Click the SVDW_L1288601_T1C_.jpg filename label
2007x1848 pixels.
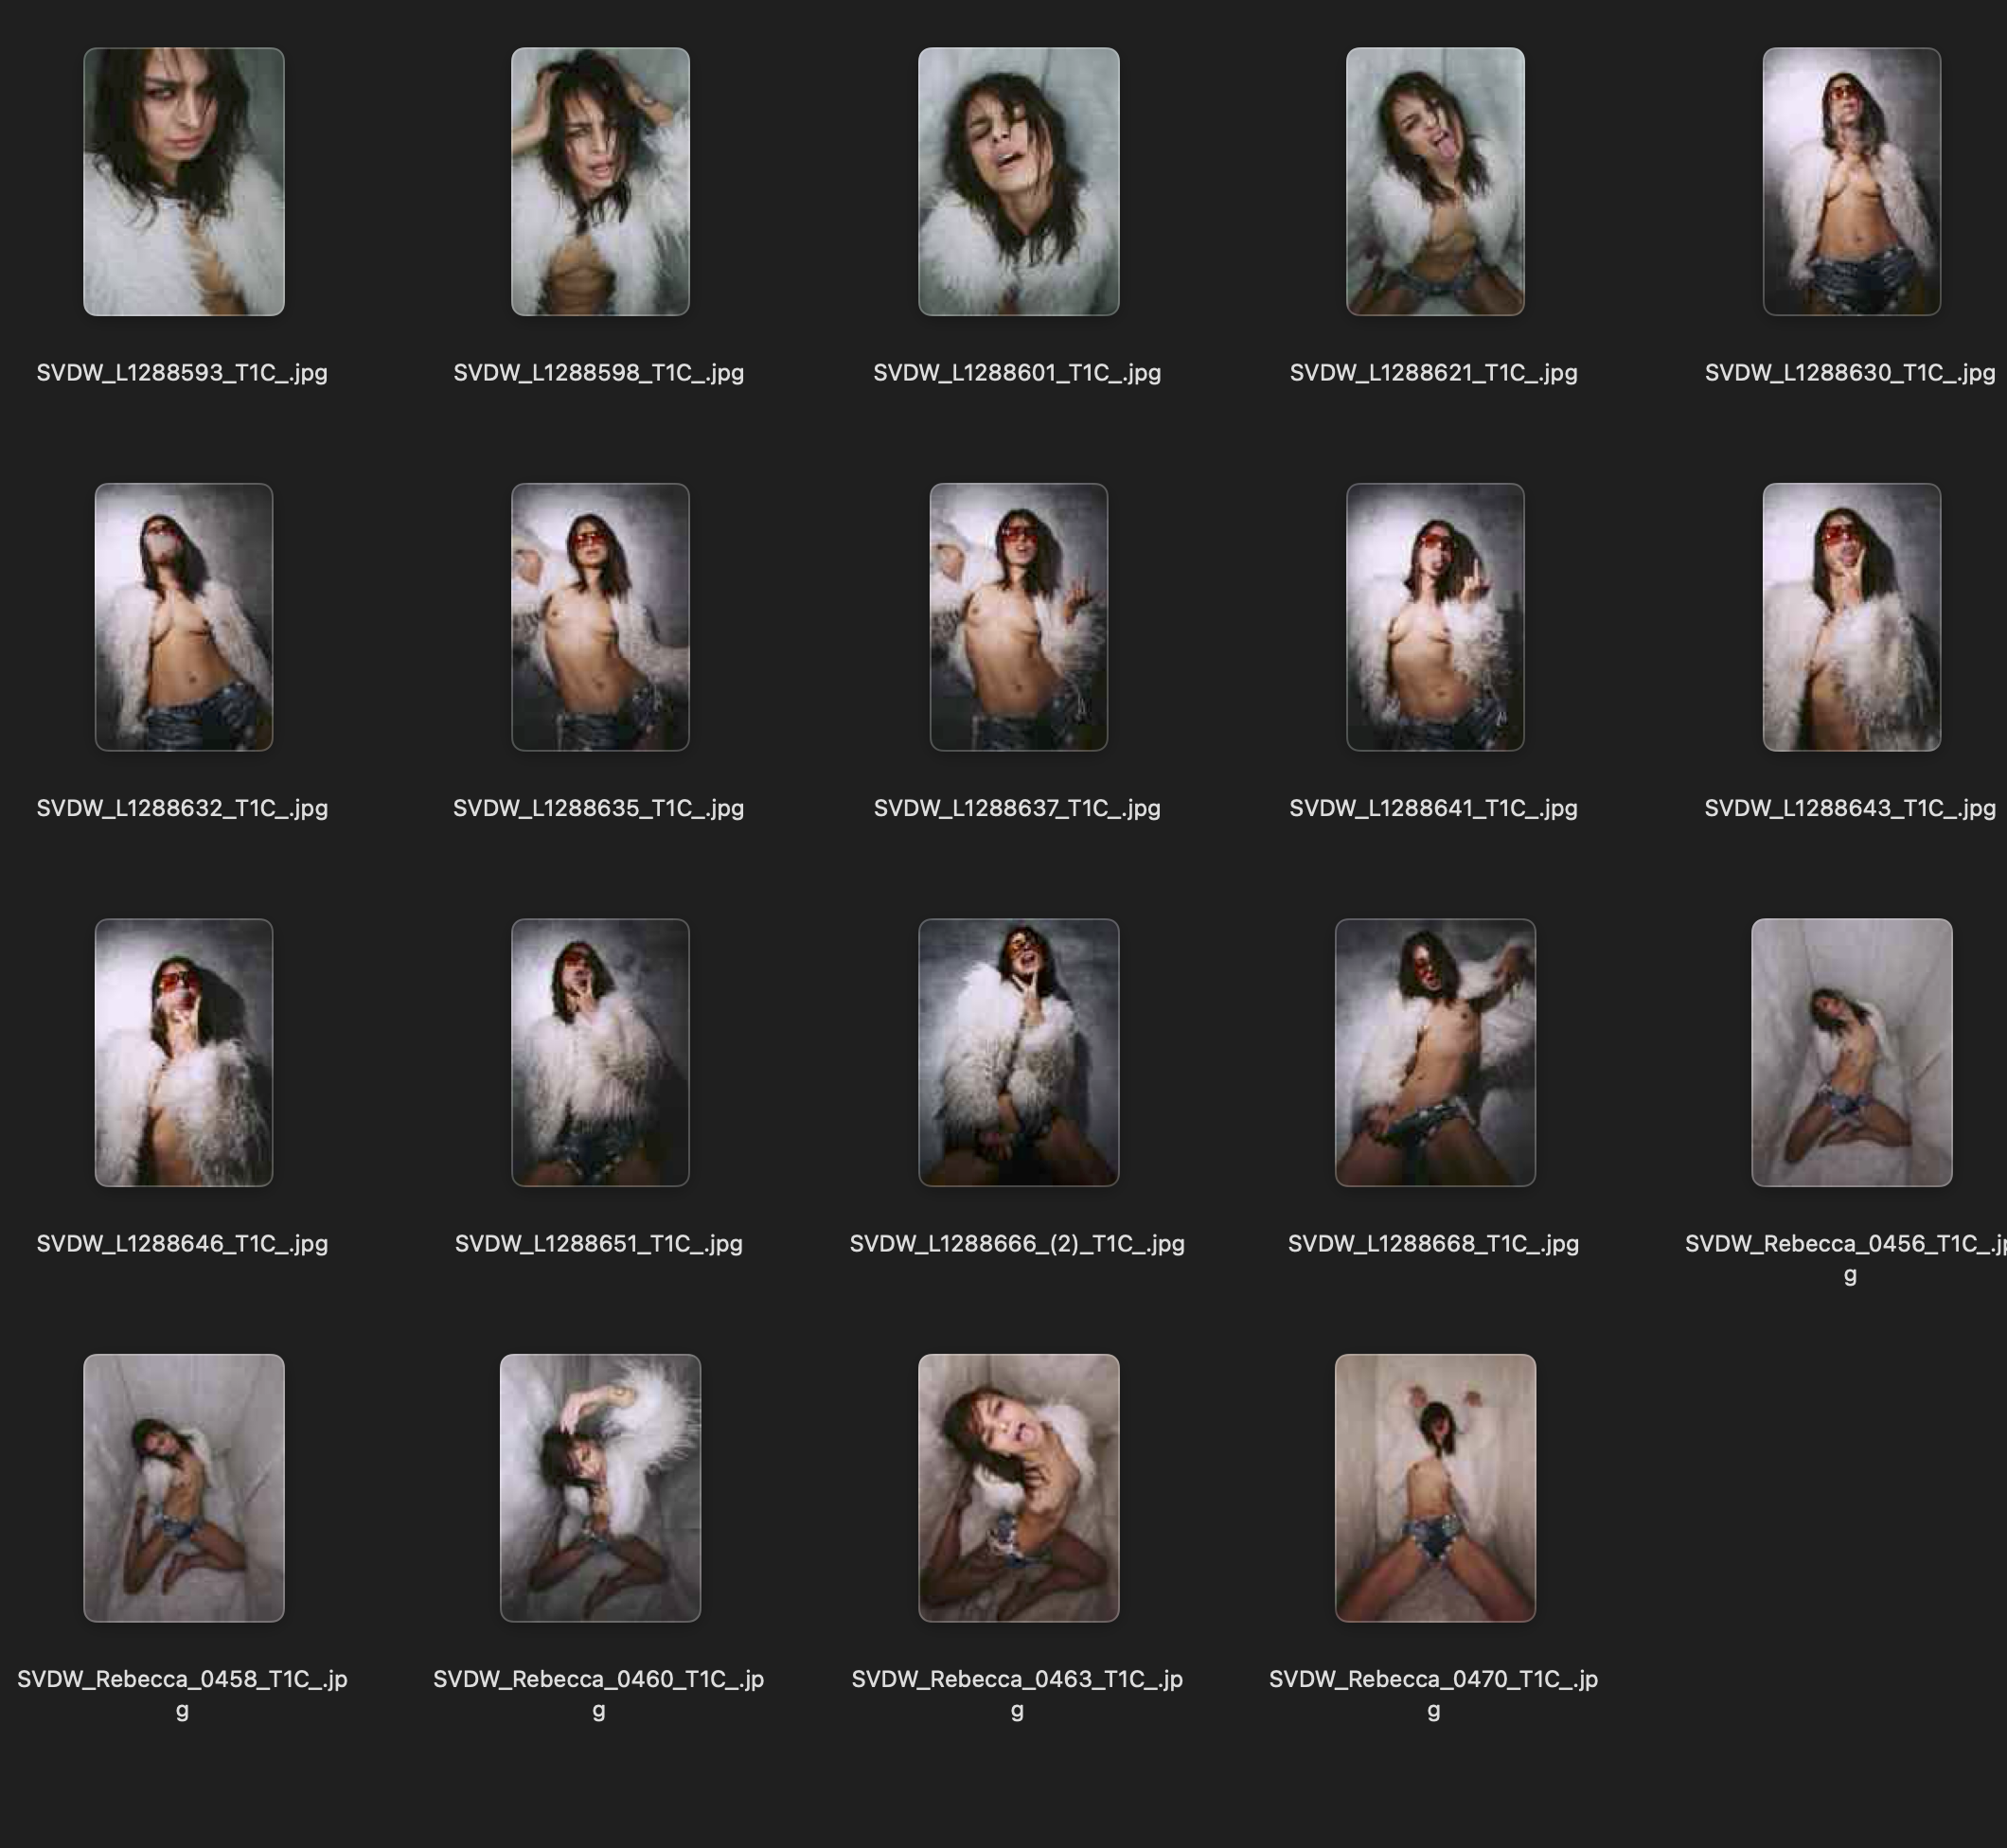[1017, 373]
